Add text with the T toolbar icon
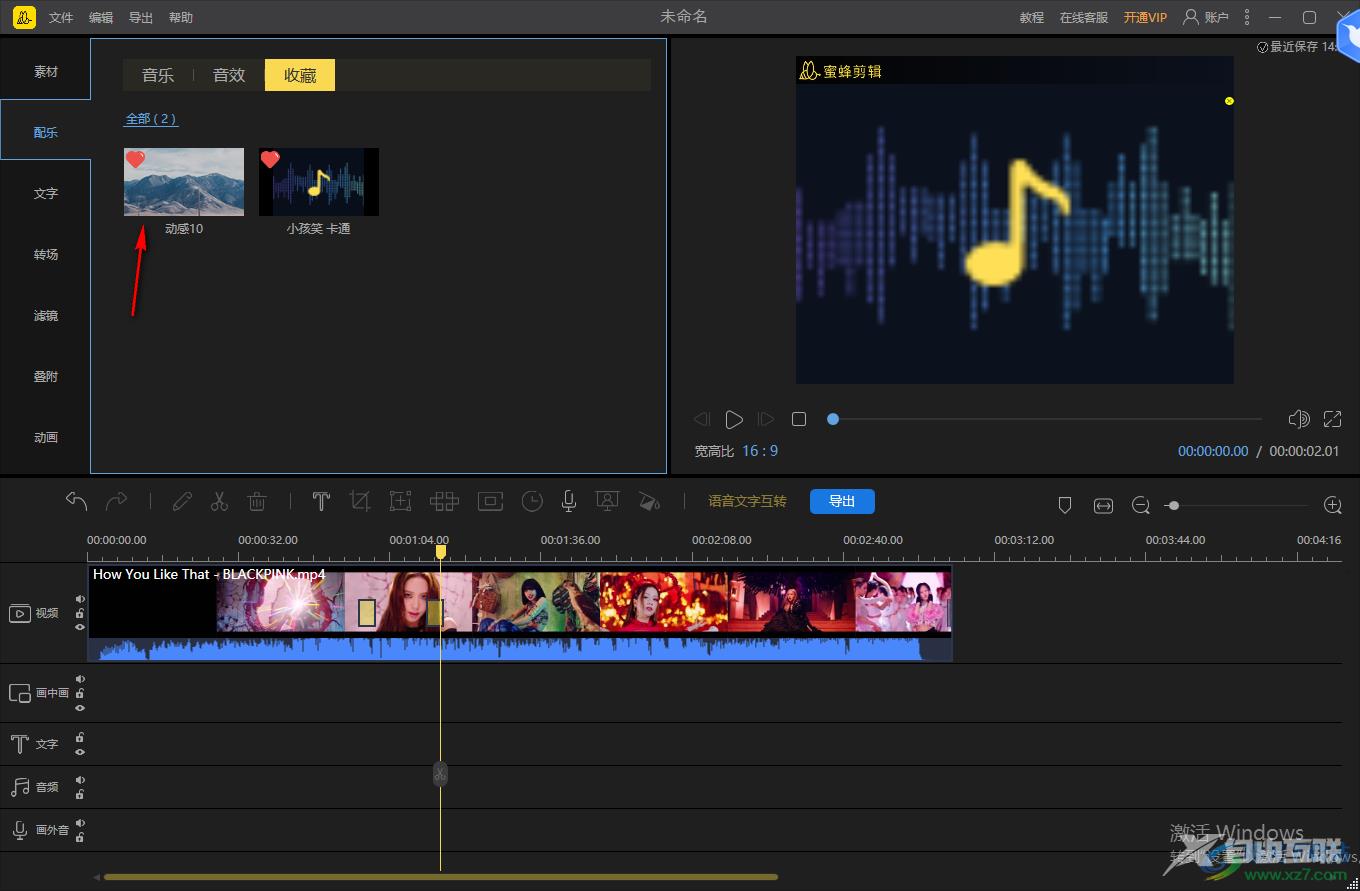This screenshot has height=891, width=1360. tap(321, 501)
